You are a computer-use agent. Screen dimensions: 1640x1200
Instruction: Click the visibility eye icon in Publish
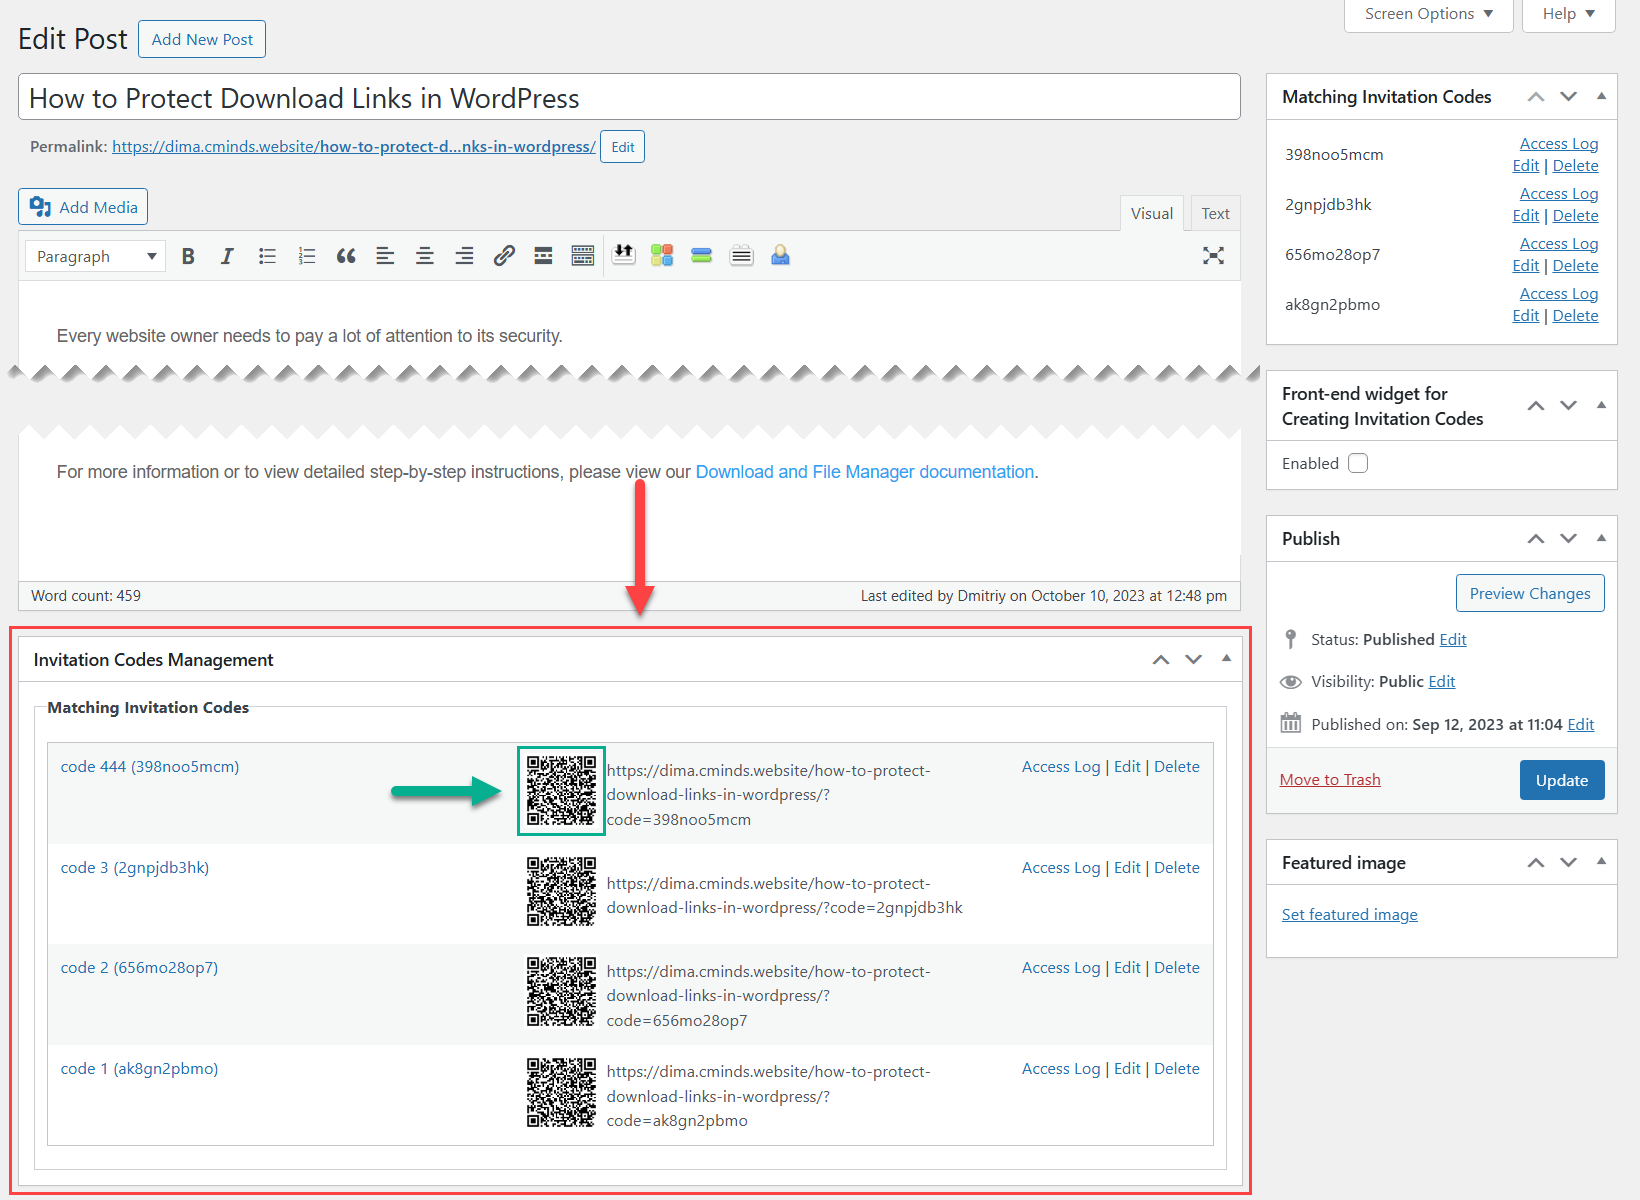[x=1291, y=682]
